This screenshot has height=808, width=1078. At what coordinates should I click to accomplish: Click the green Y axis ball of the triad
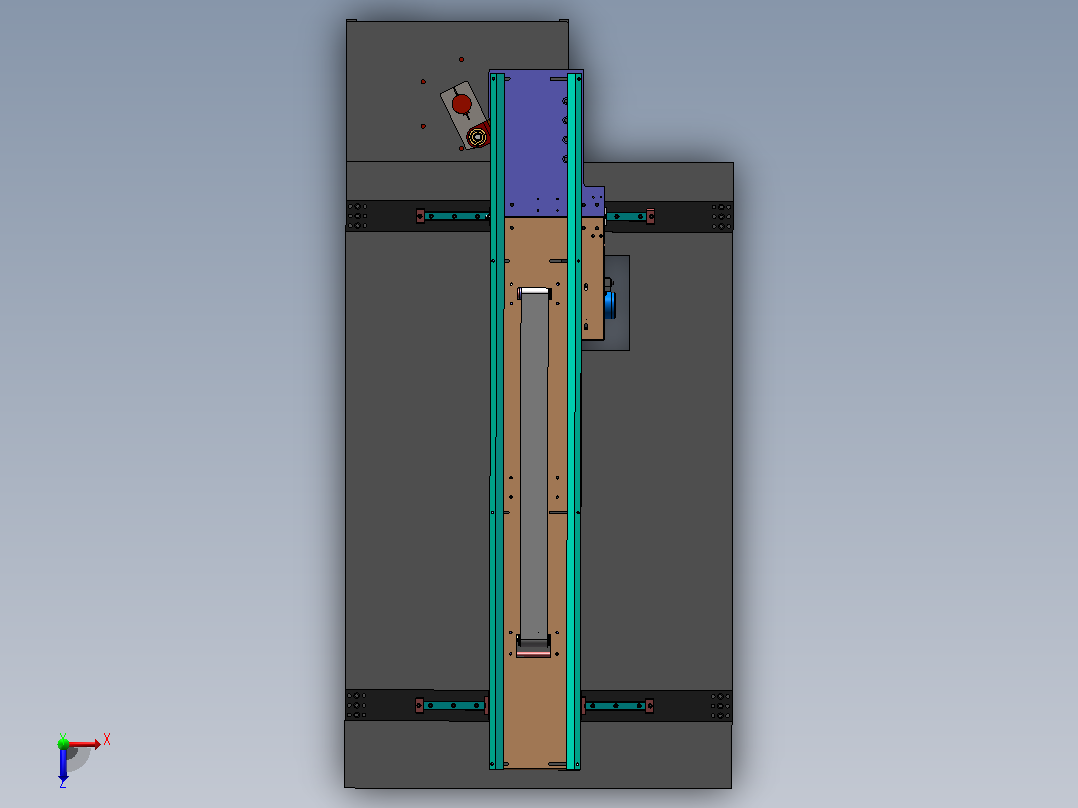tap(63, 743)
